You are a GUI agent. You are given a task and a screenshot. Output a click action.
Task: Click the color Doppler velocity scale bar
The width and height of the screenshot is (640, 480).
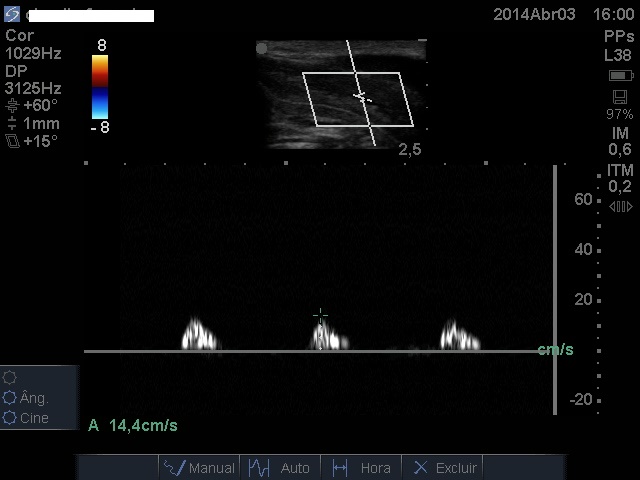(100, 87)
